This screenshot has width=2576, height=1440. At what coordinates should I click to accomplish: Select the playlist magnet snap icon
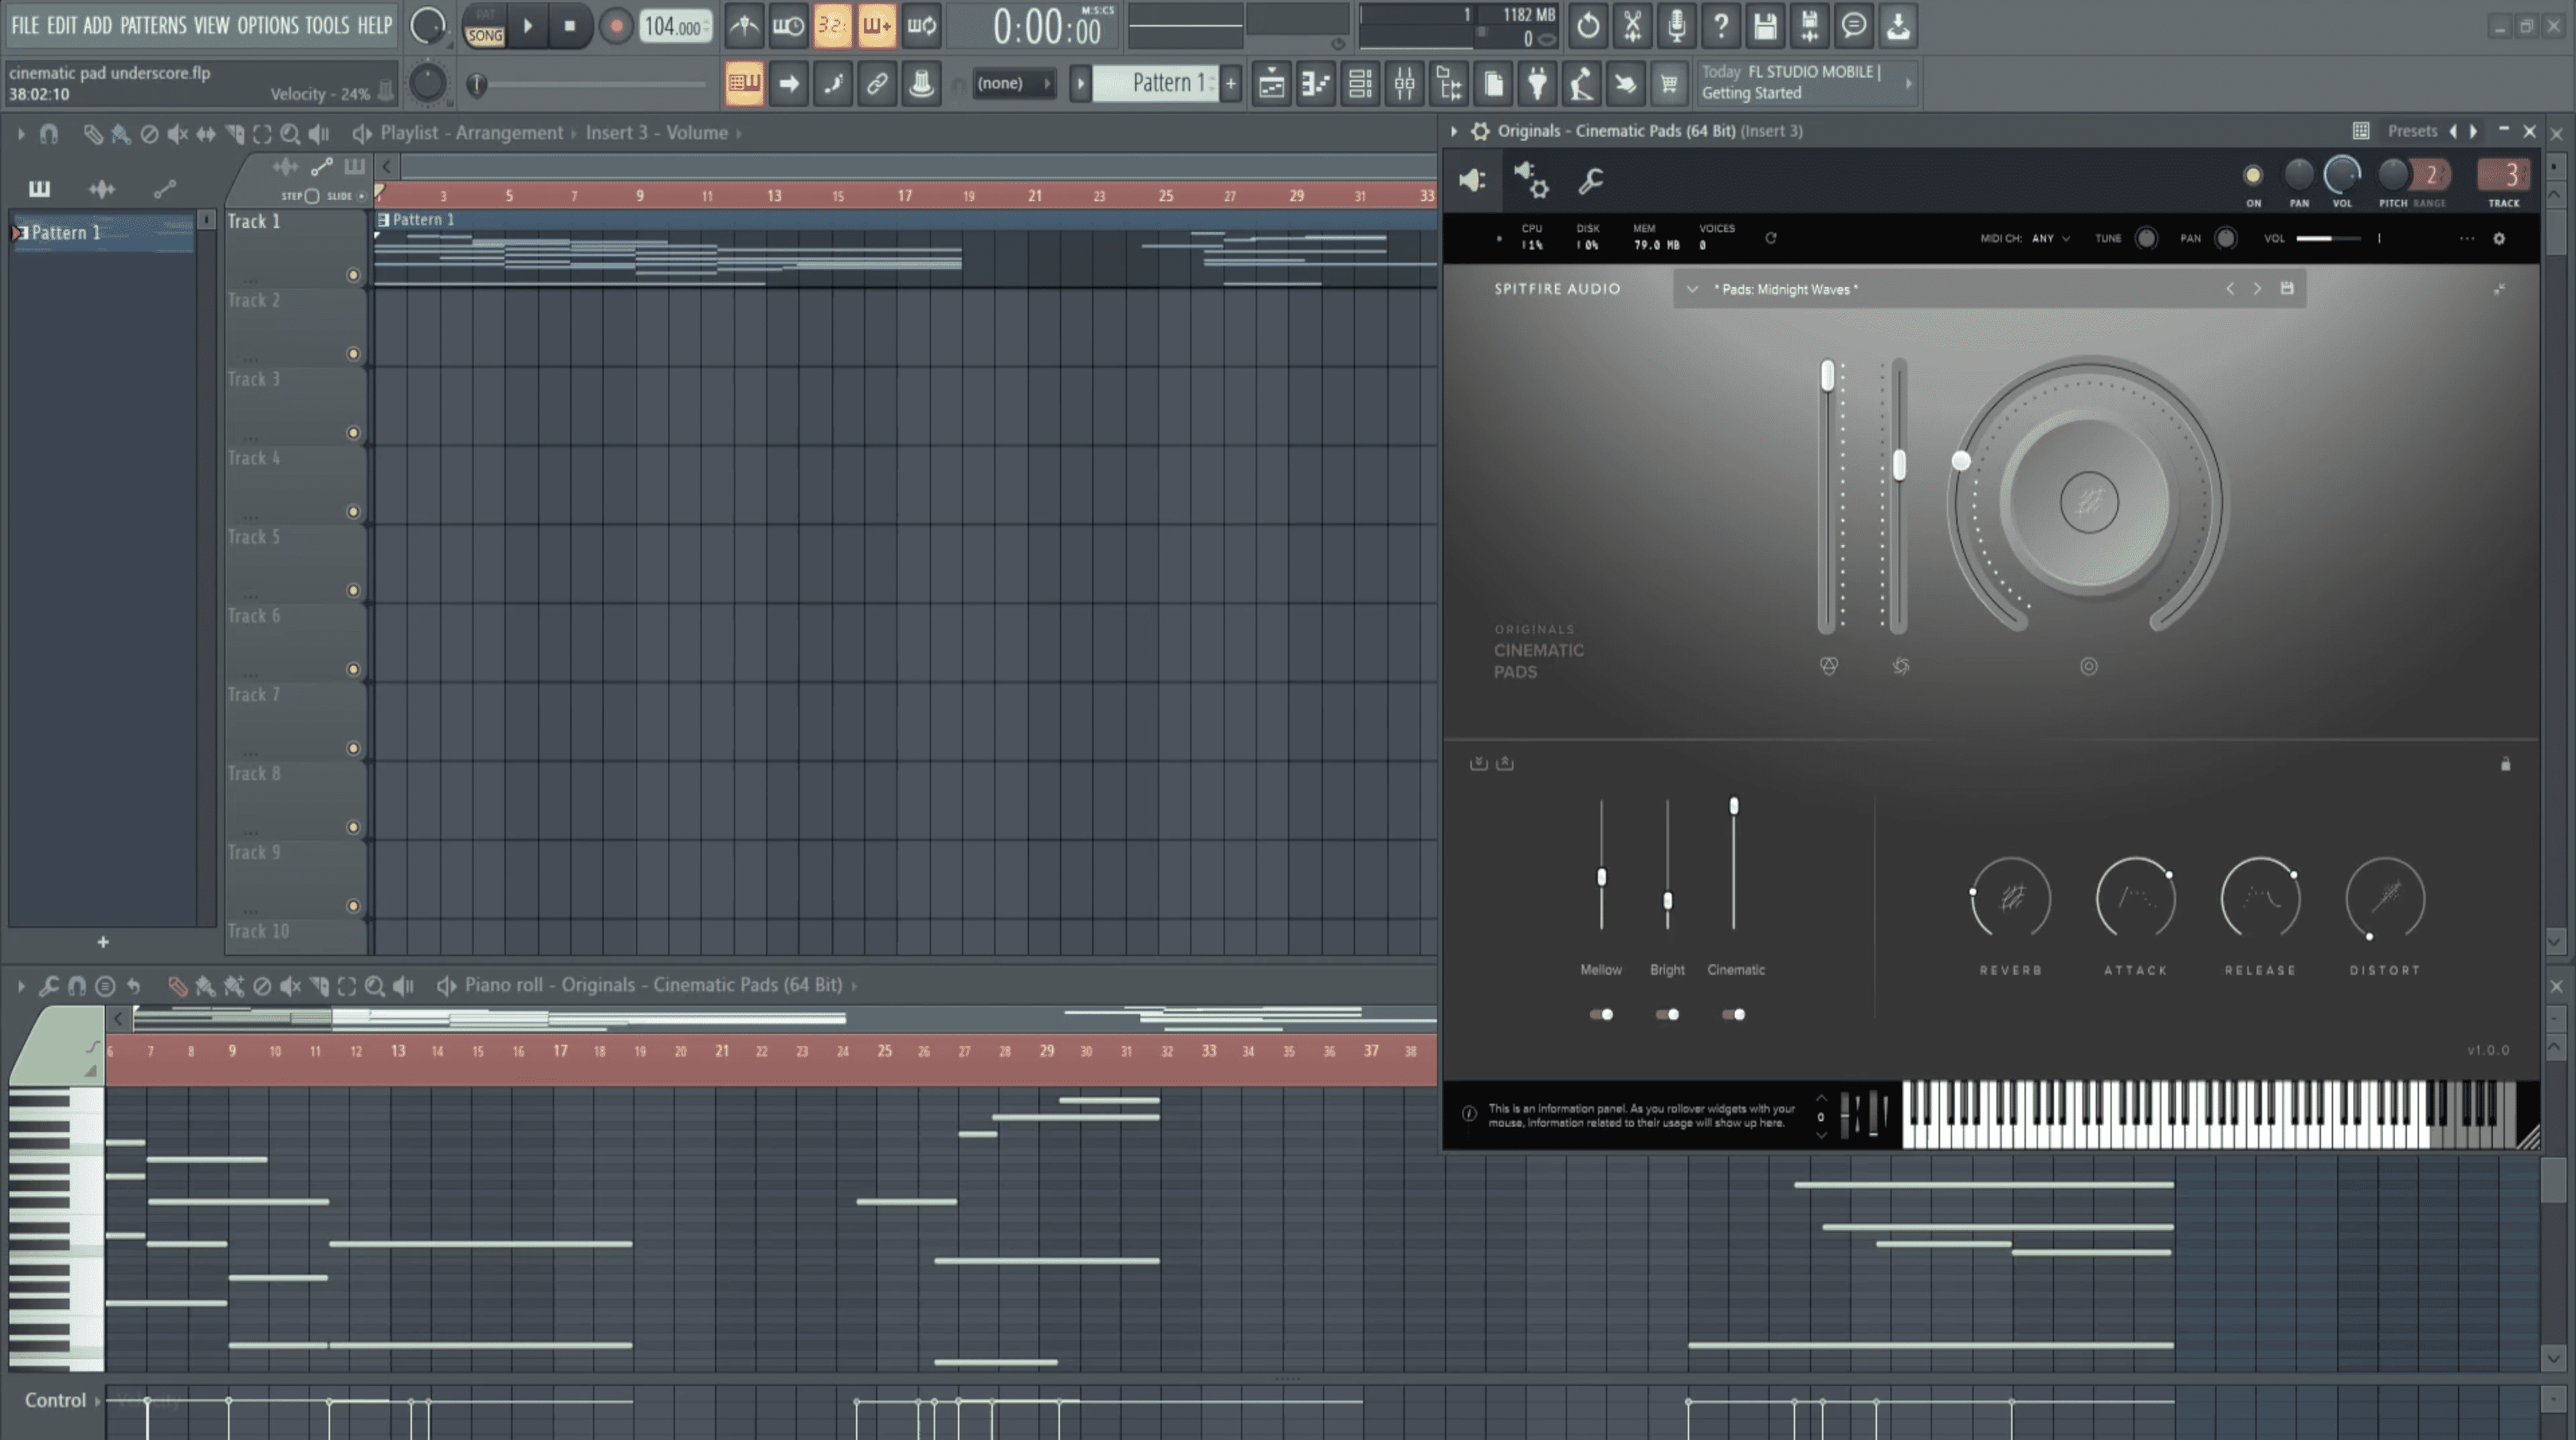[49, 133]
